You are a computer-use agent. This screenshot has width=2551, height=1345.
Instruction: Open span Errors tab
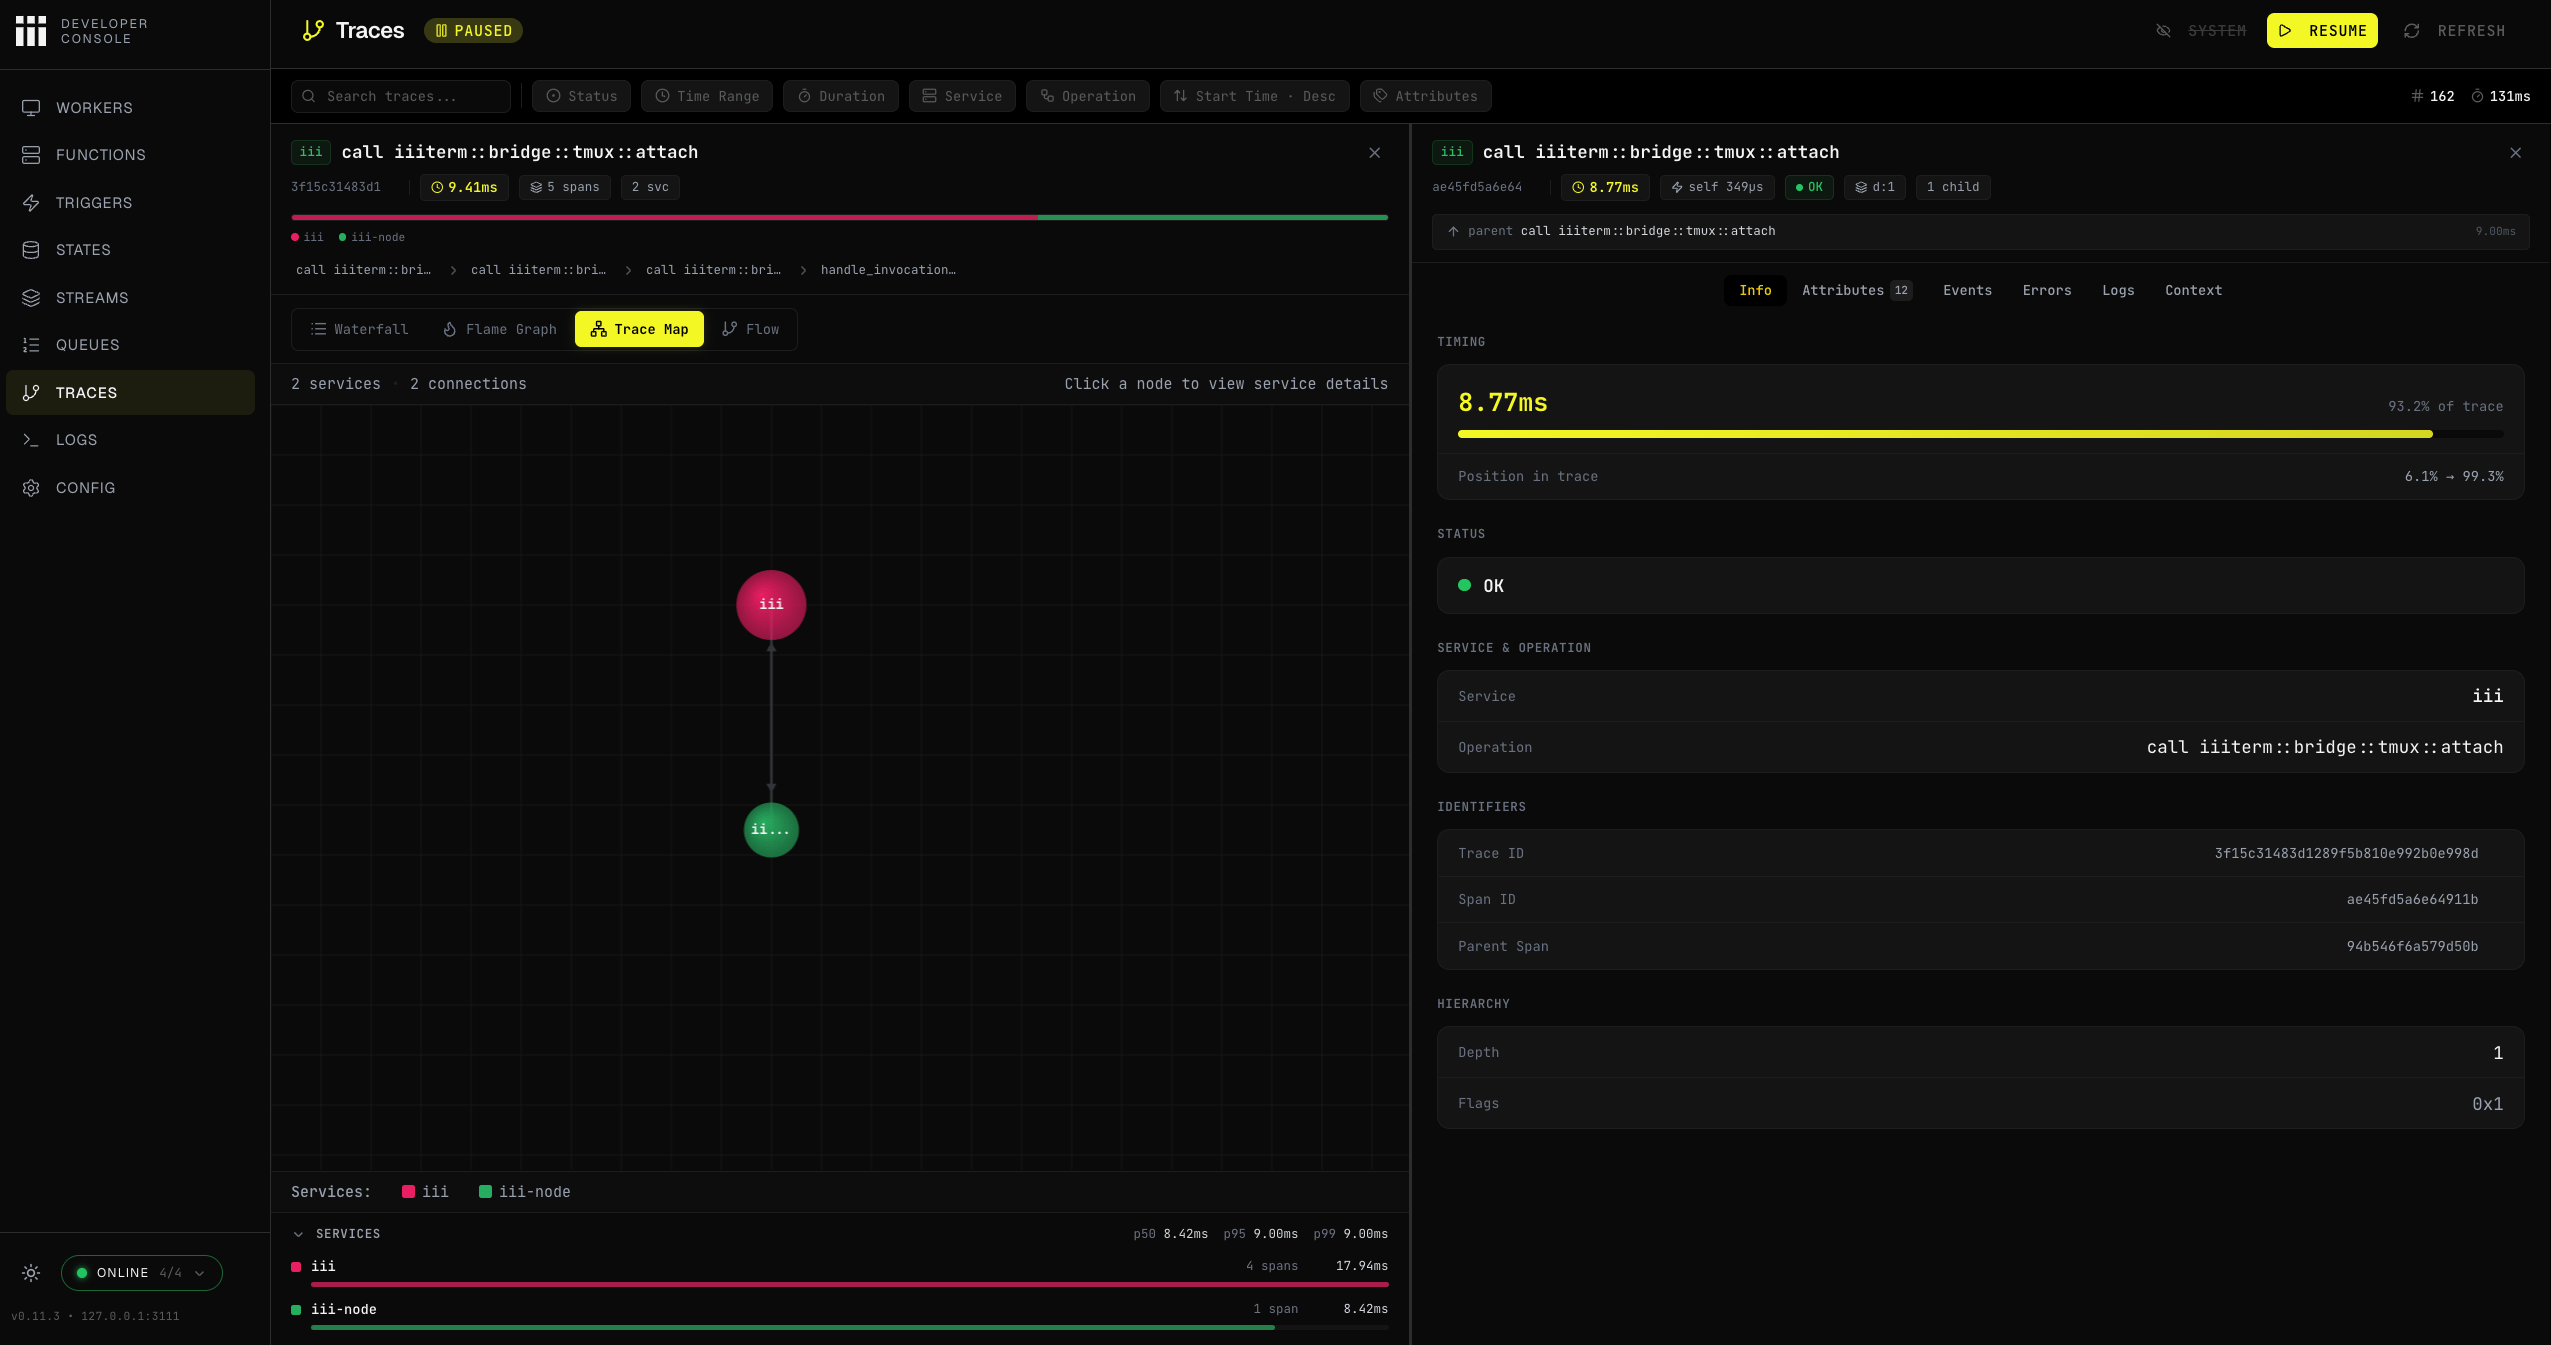2047,291
